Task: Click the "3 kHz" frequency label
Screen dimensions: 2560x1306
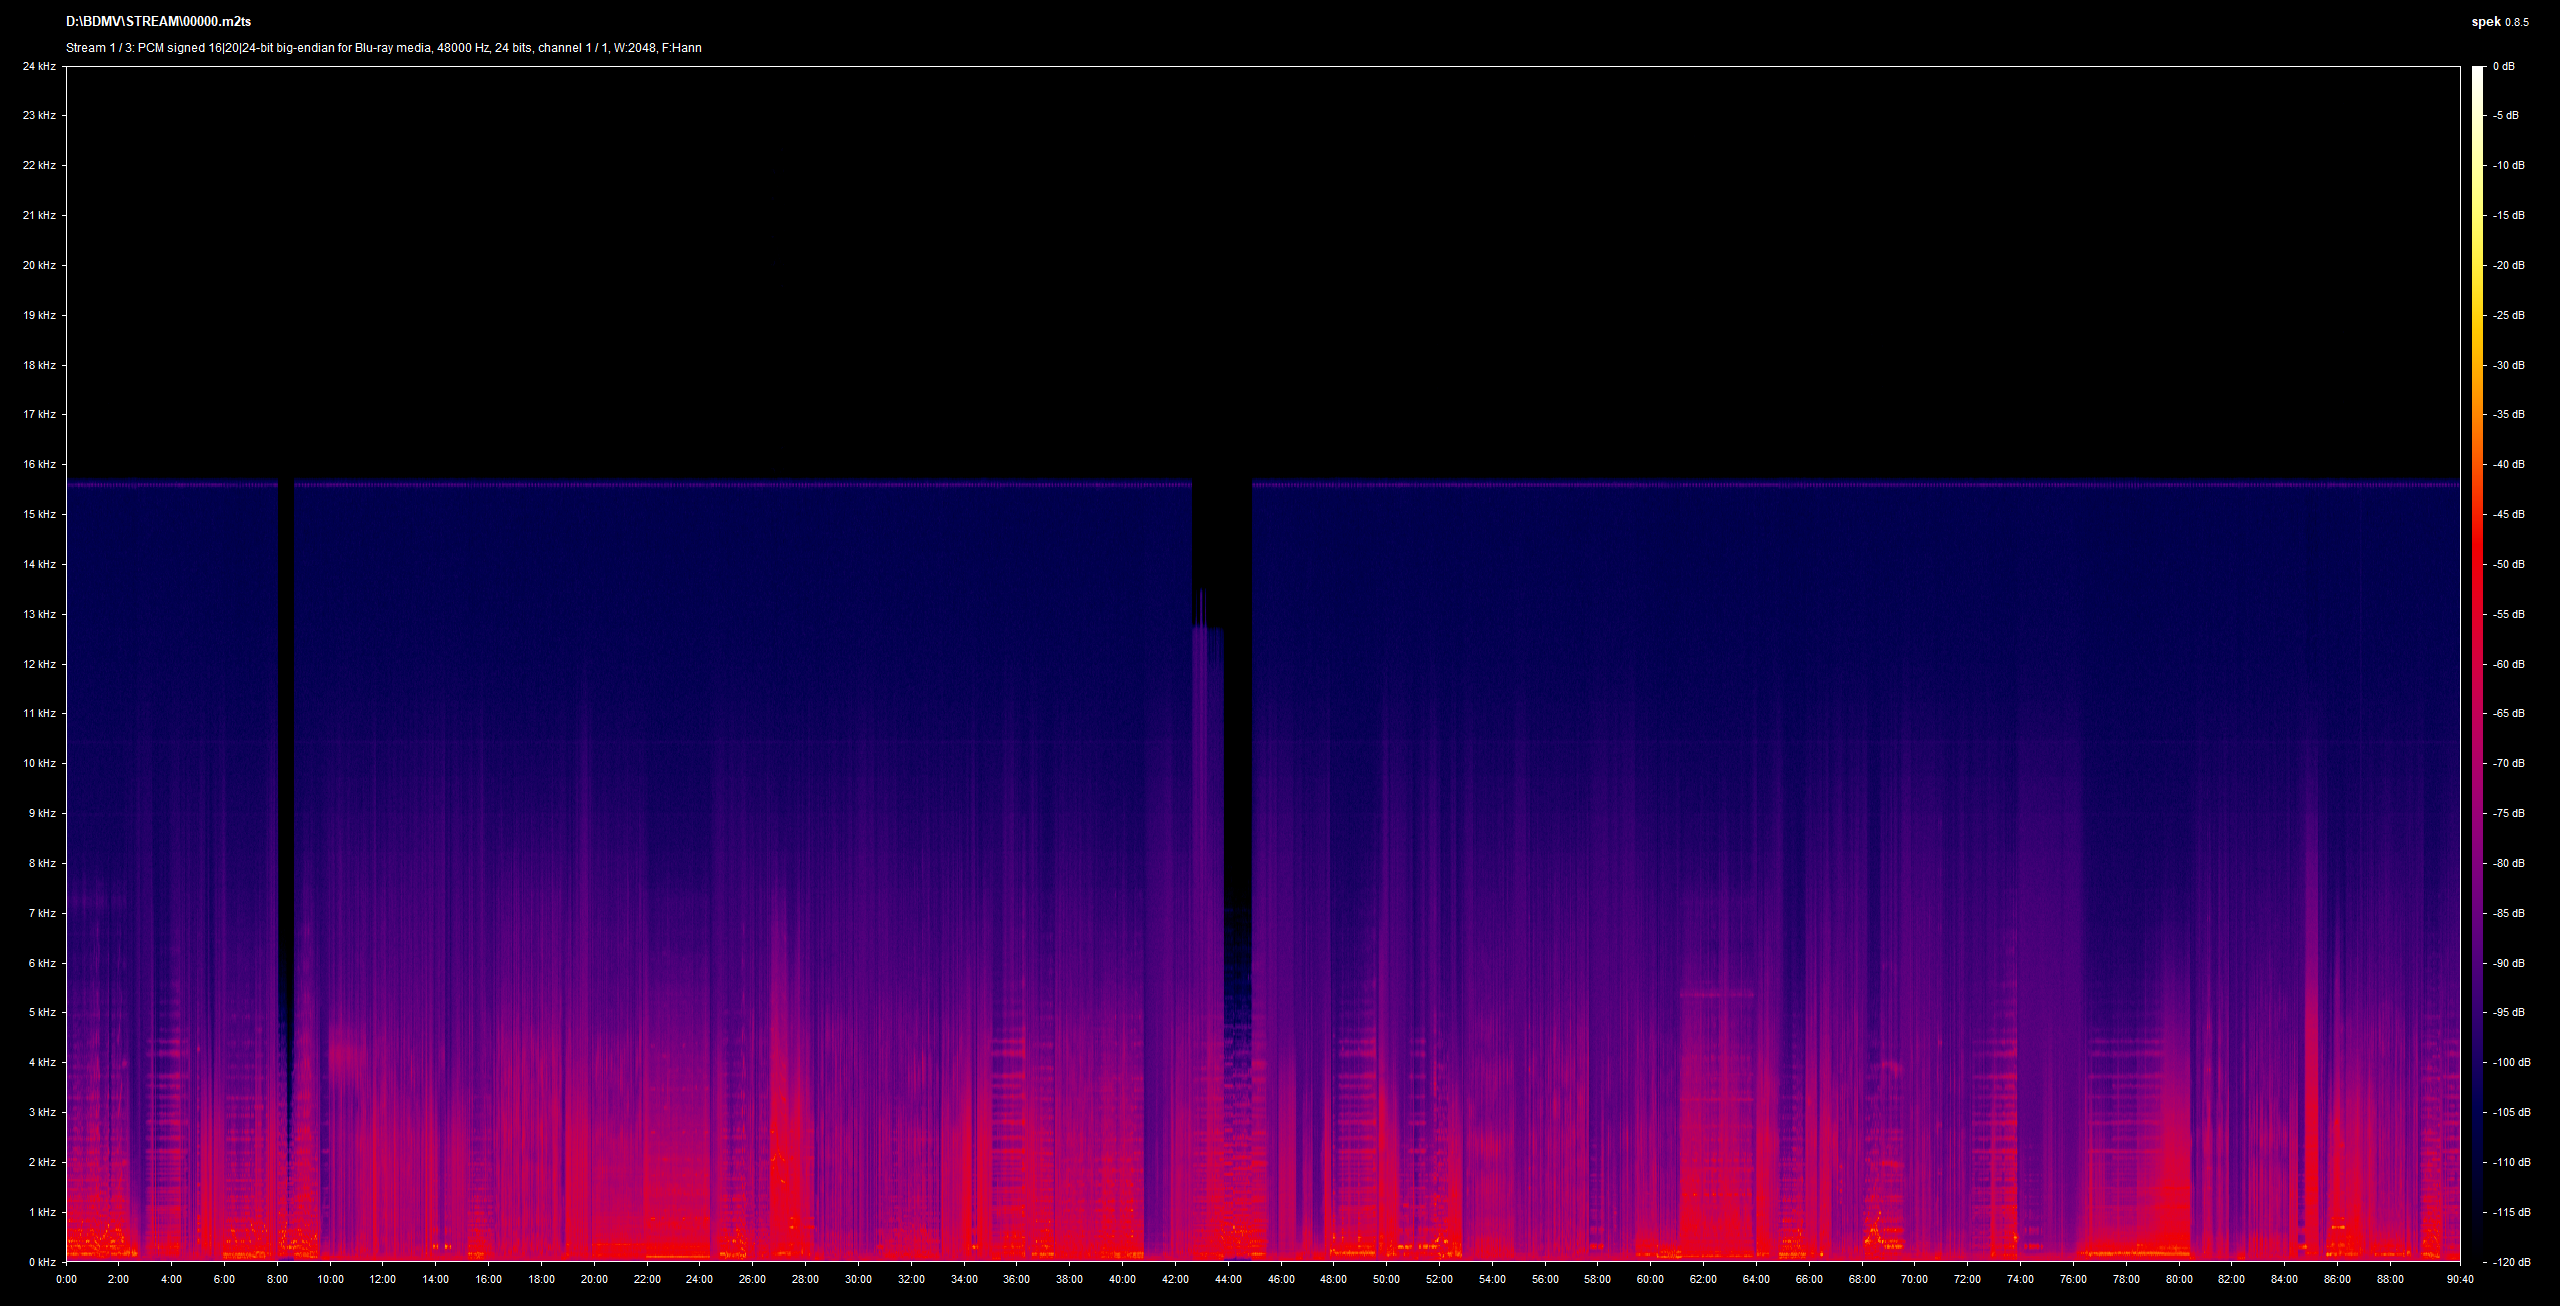Action: tap(42, 1113)
